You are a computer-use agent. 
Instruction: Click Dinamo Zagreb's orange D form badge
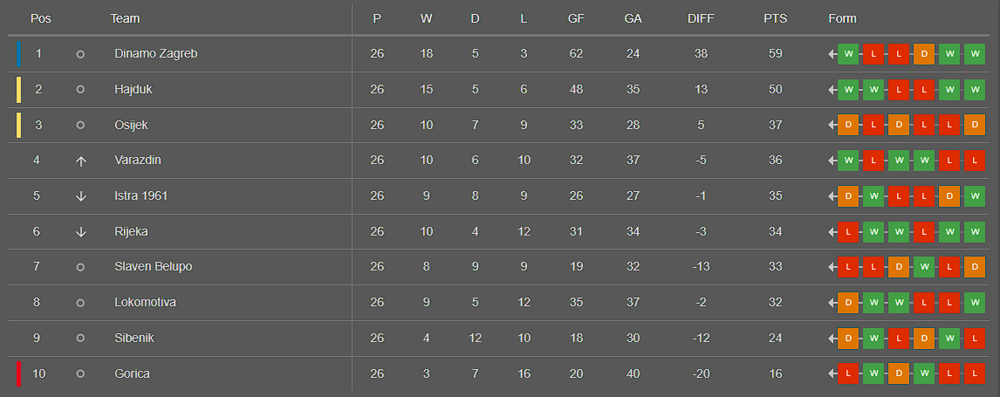(923, 54)
